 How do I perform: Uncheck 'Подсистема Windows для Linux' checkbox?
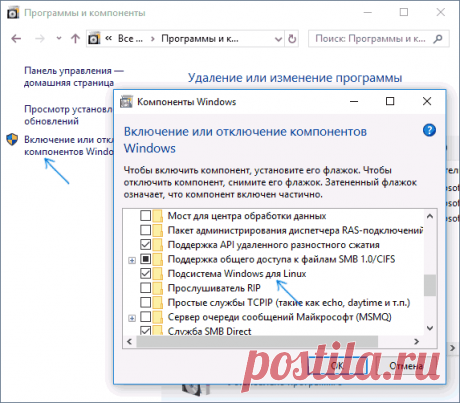pos(145,274)
